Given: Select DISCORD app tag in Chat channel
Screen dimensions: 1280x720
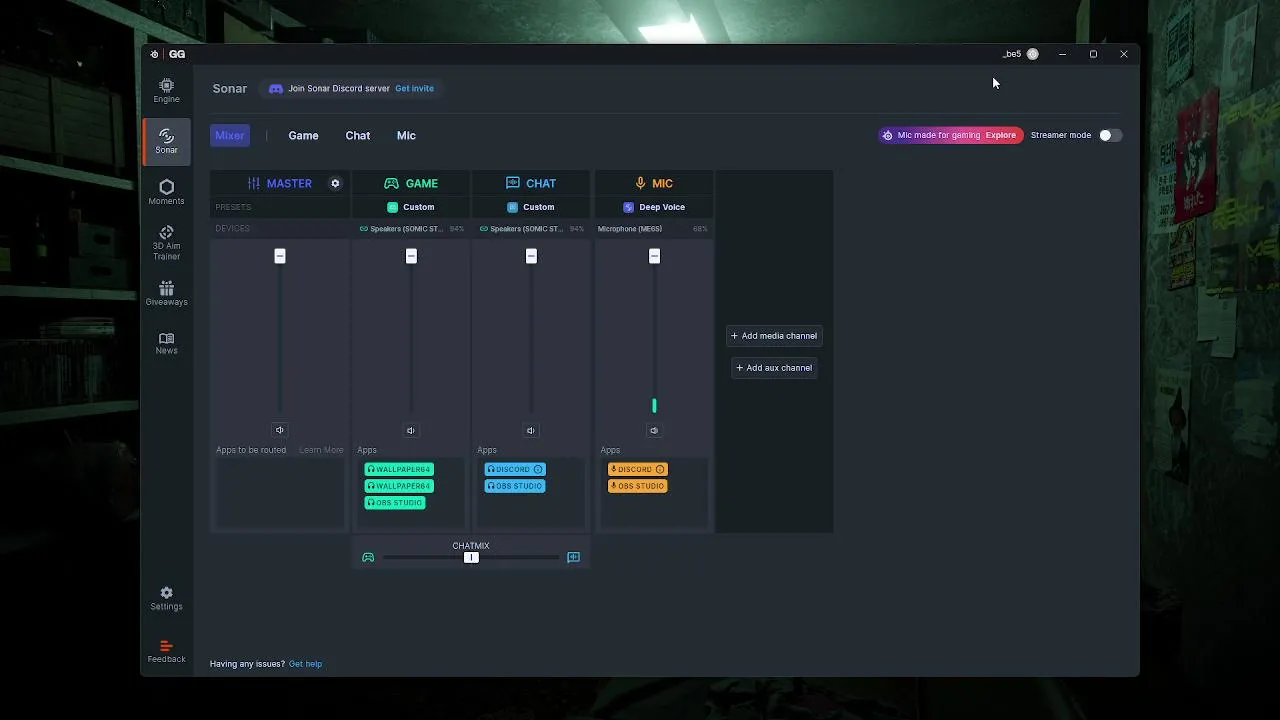Looking at the screenshot, I should [515, 469].
